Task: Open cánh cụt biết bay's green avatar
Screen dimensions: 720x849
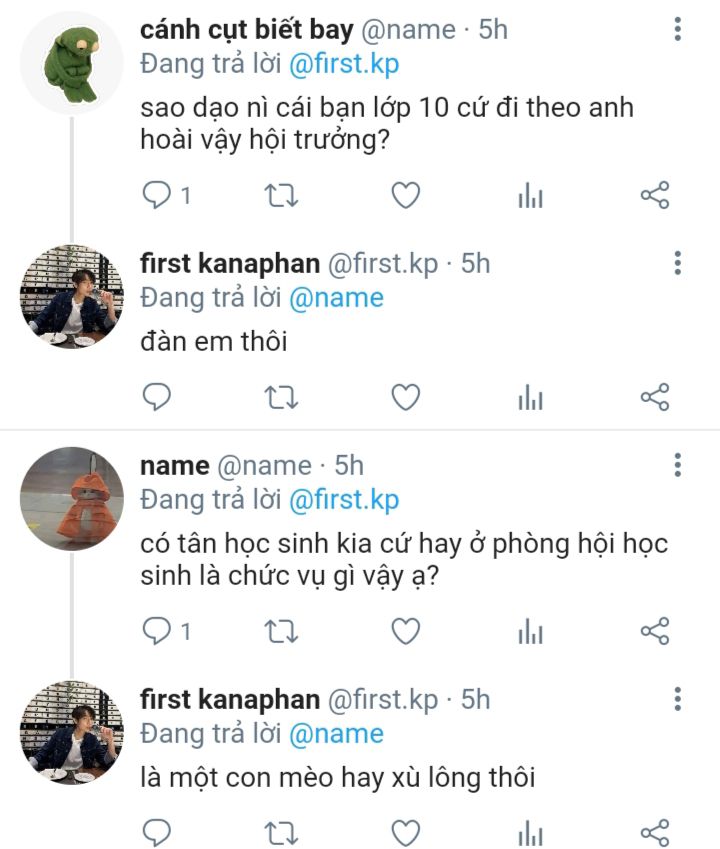Action: point(71,62)
